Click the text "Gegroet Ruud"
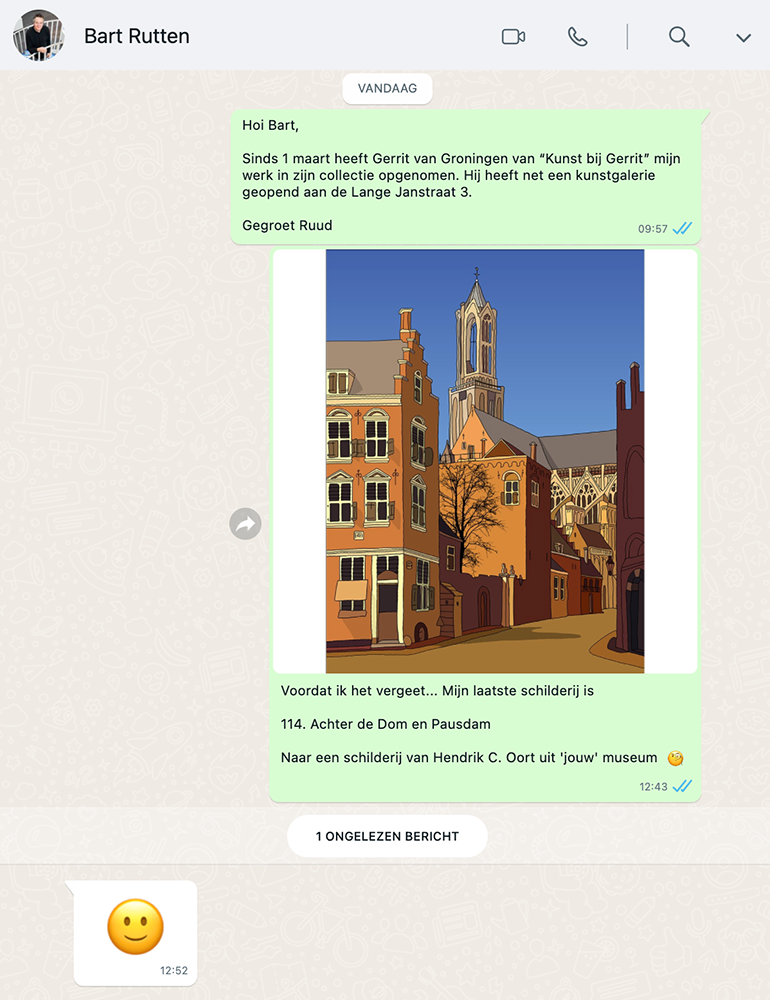Viewport: 770px width, 1000px height. (287, 225)
